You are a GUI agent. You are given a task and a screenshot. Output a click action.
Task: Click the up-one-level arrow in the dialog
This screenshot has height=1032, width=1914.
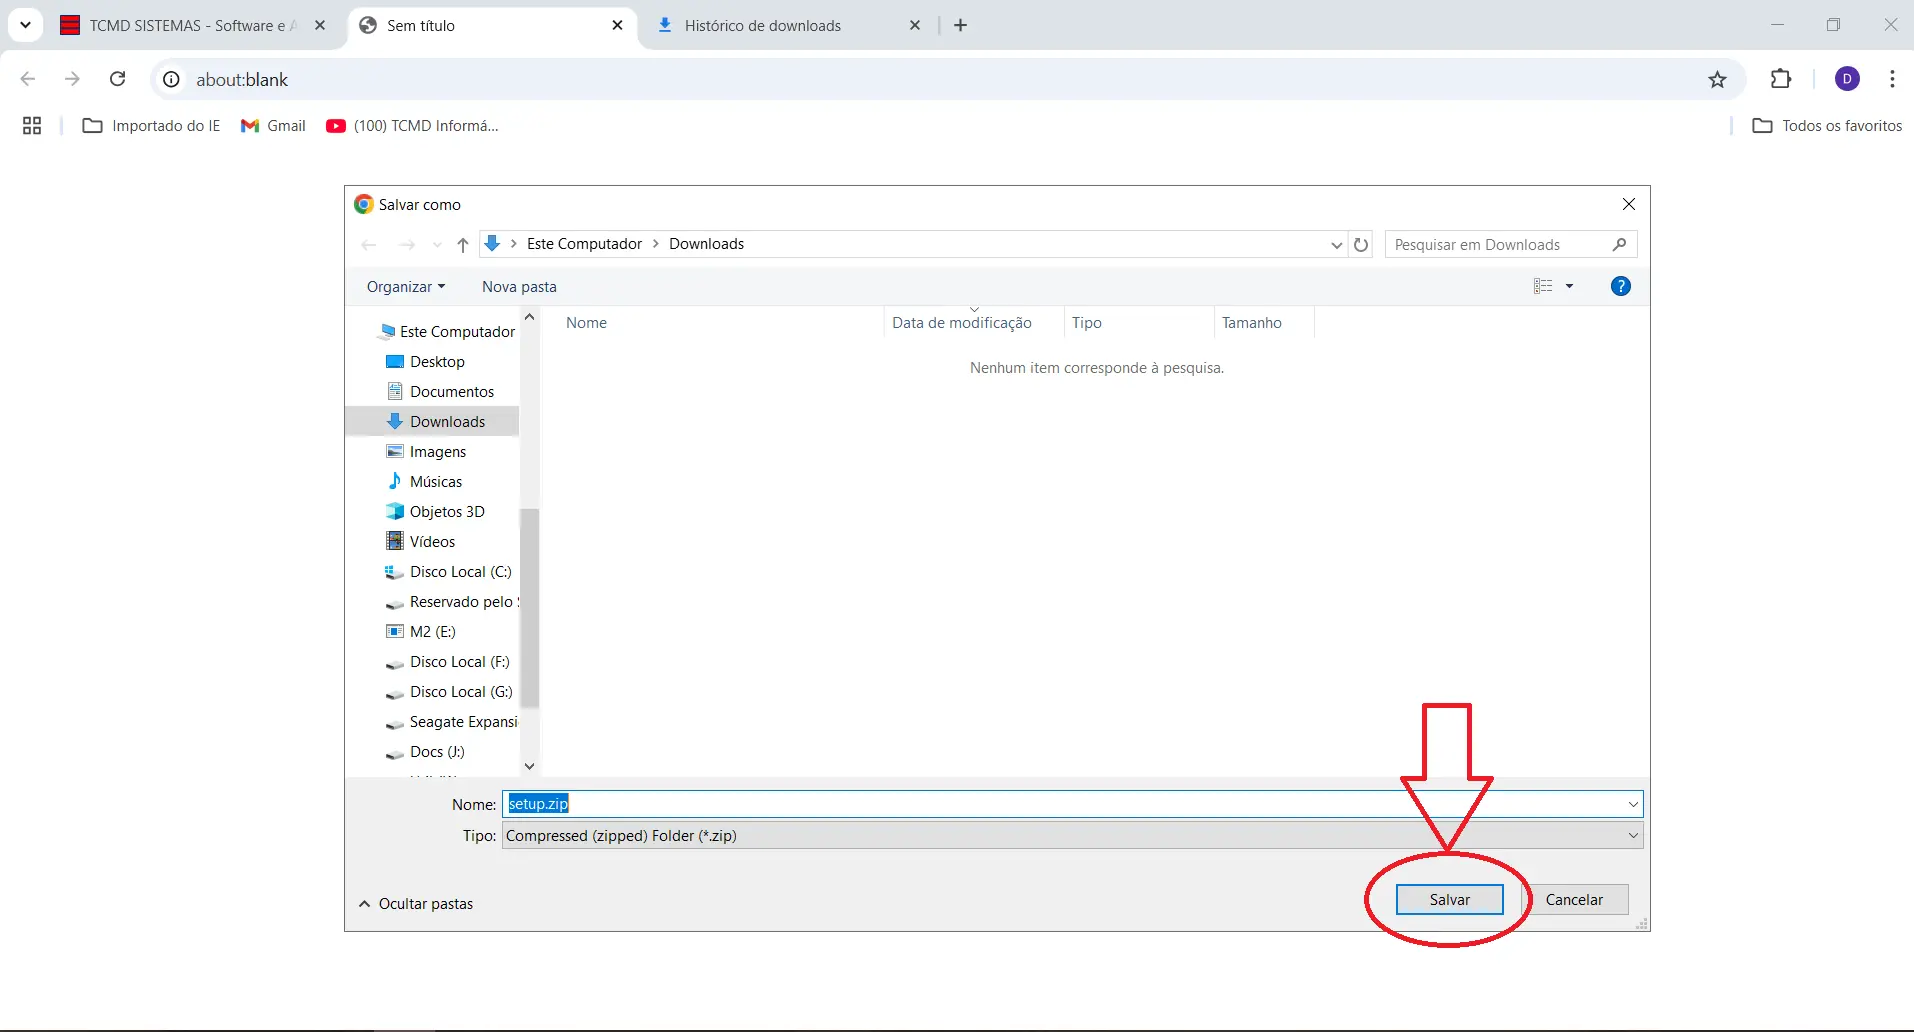(x=463, y=245)
